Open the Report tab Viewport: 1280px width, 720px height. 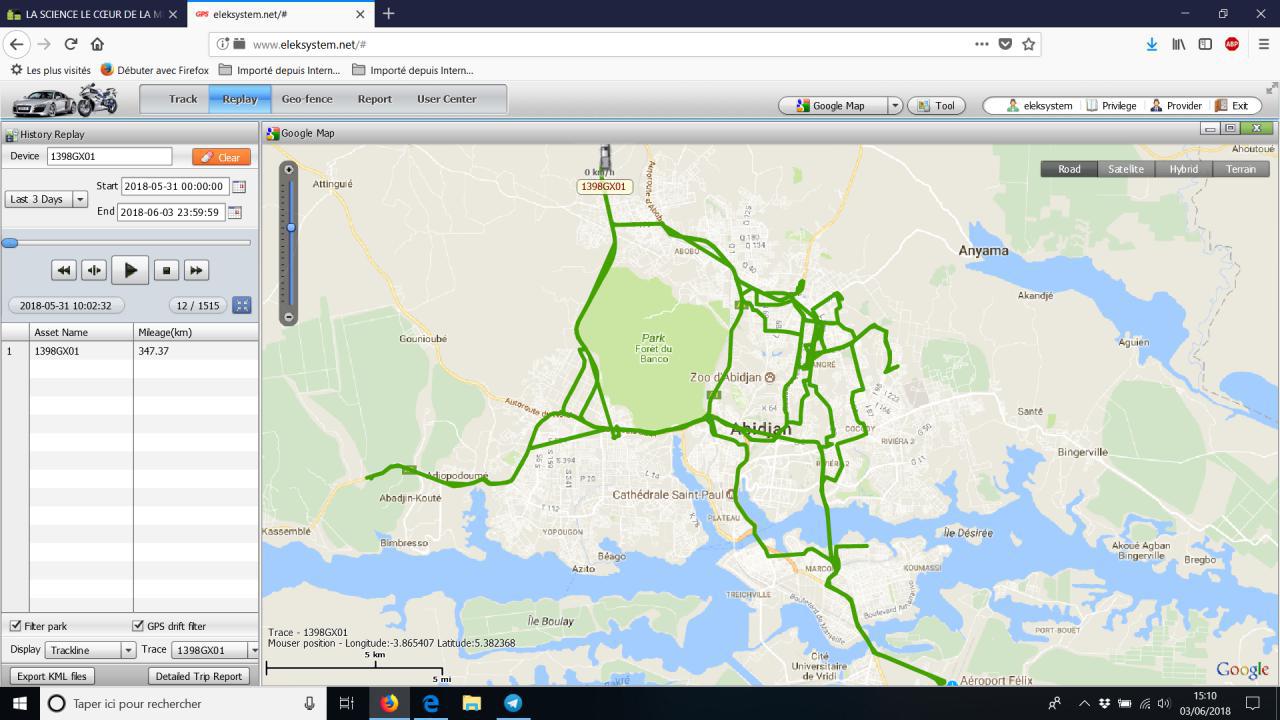pos(374,99)
